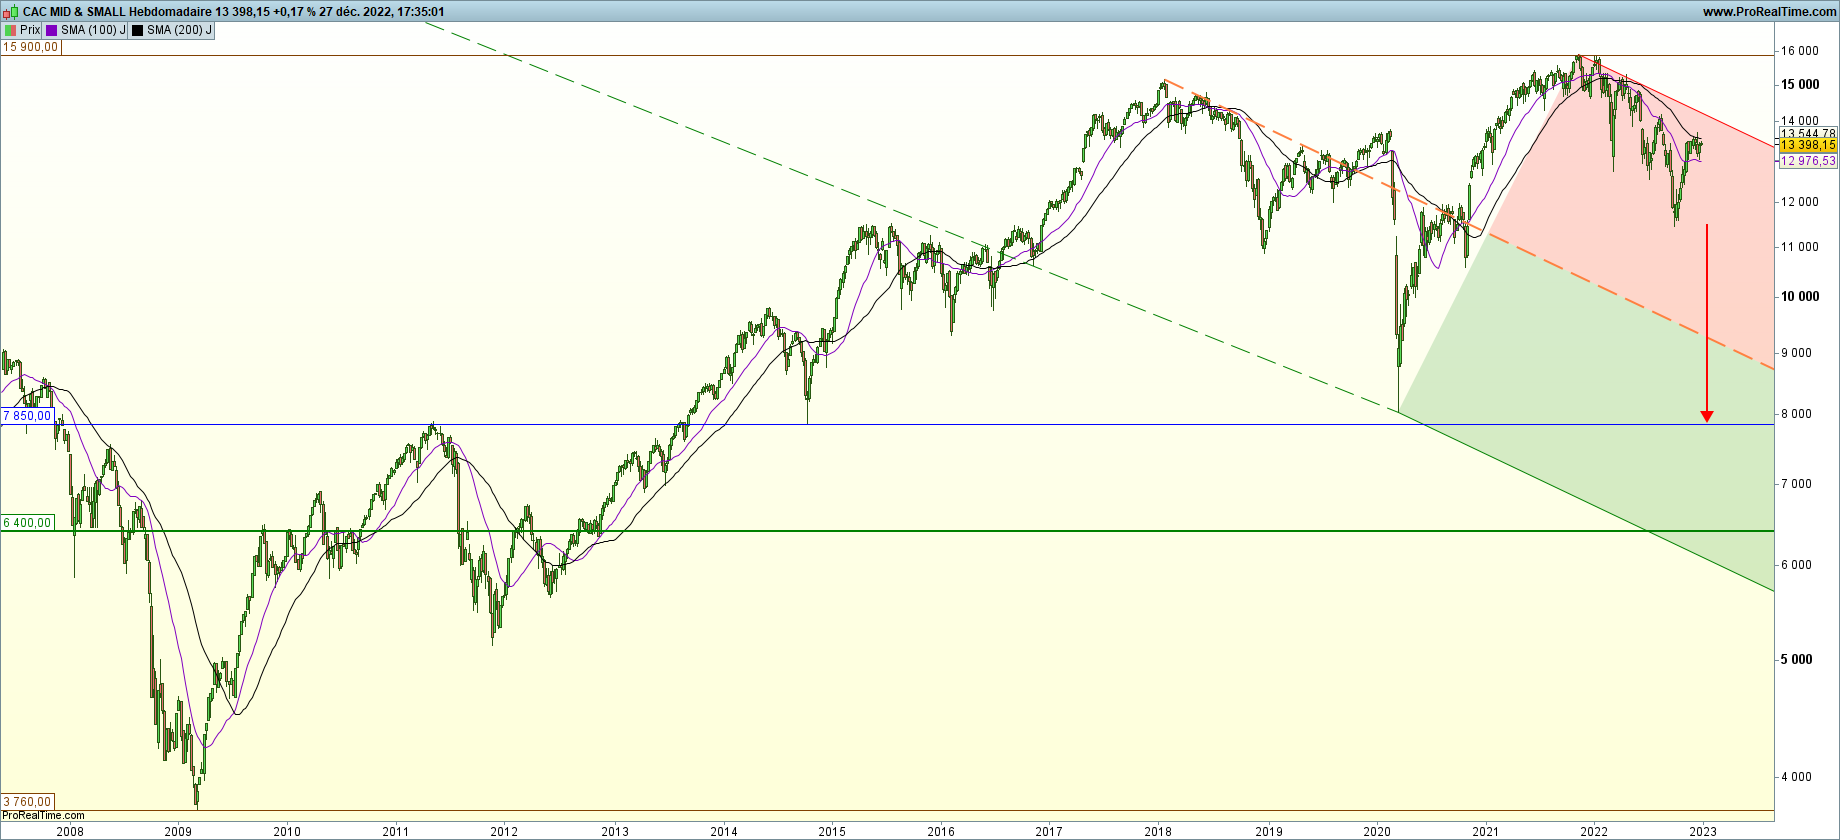The image size is (1840, 840).
Task: Click the 2016 label on time axis
Action: click(x=941, y=831)
